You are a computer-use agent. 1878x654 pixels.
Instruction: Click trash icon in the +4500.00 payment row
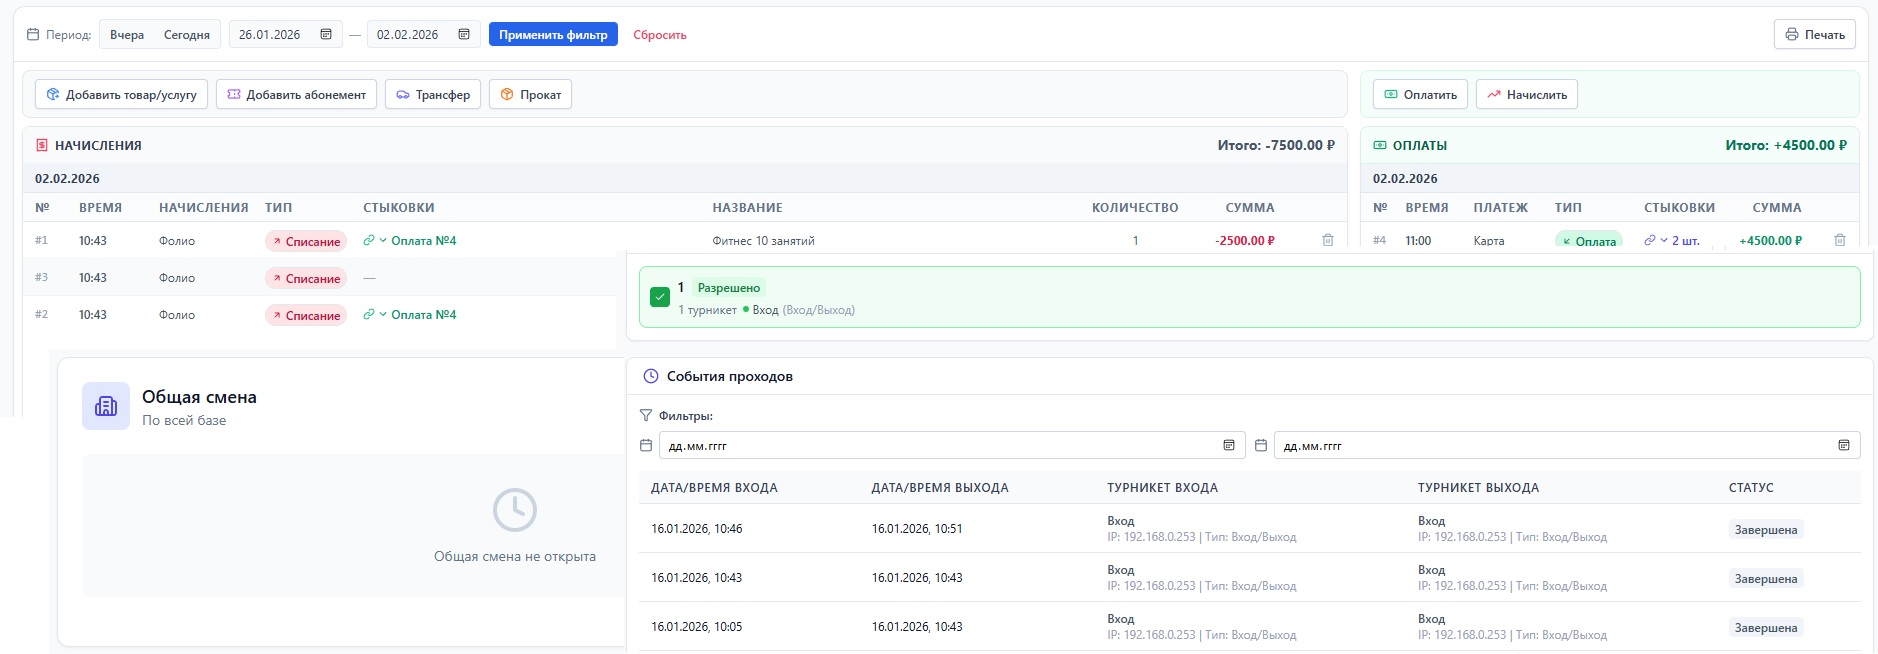1839,240
